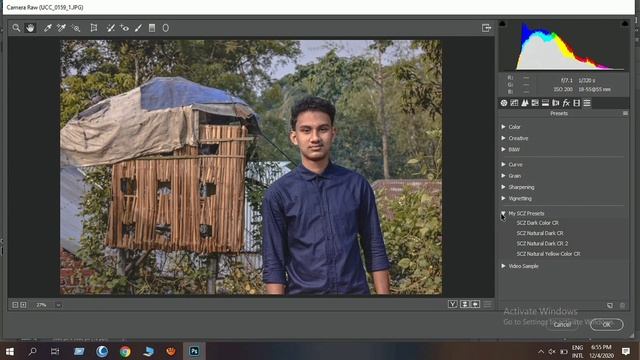This screenshot has height=360, width=640.
Task: Toggle highlight clipping warning in histogram
Action: coord(625,24)
